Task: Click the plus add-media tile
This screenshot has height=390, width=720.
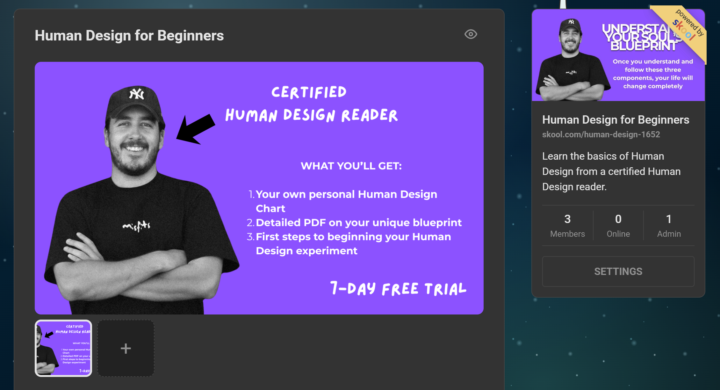Action: (x=126, y=348)
